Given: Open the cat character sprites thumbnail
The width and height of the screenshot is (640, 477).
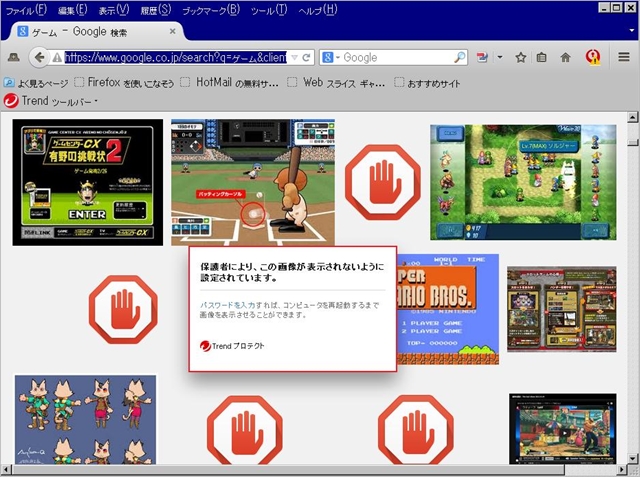Looking at the screenshot, I should pyautogui.click(x=85, y=419).
